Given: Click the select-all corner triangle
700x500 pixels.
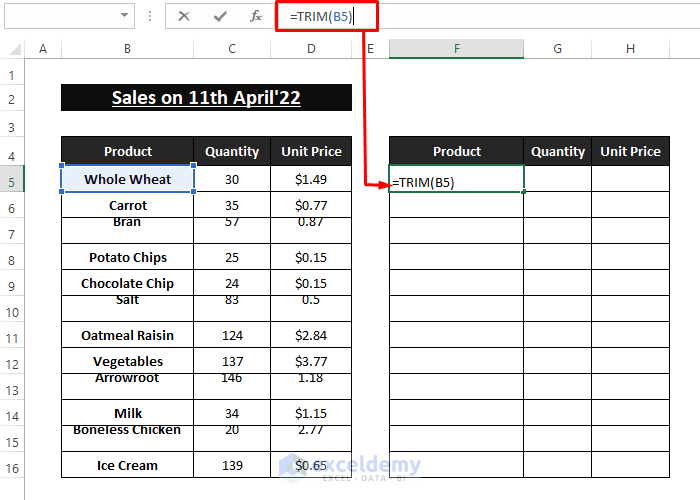Looking at the screenshot, I should pos(13,49).
